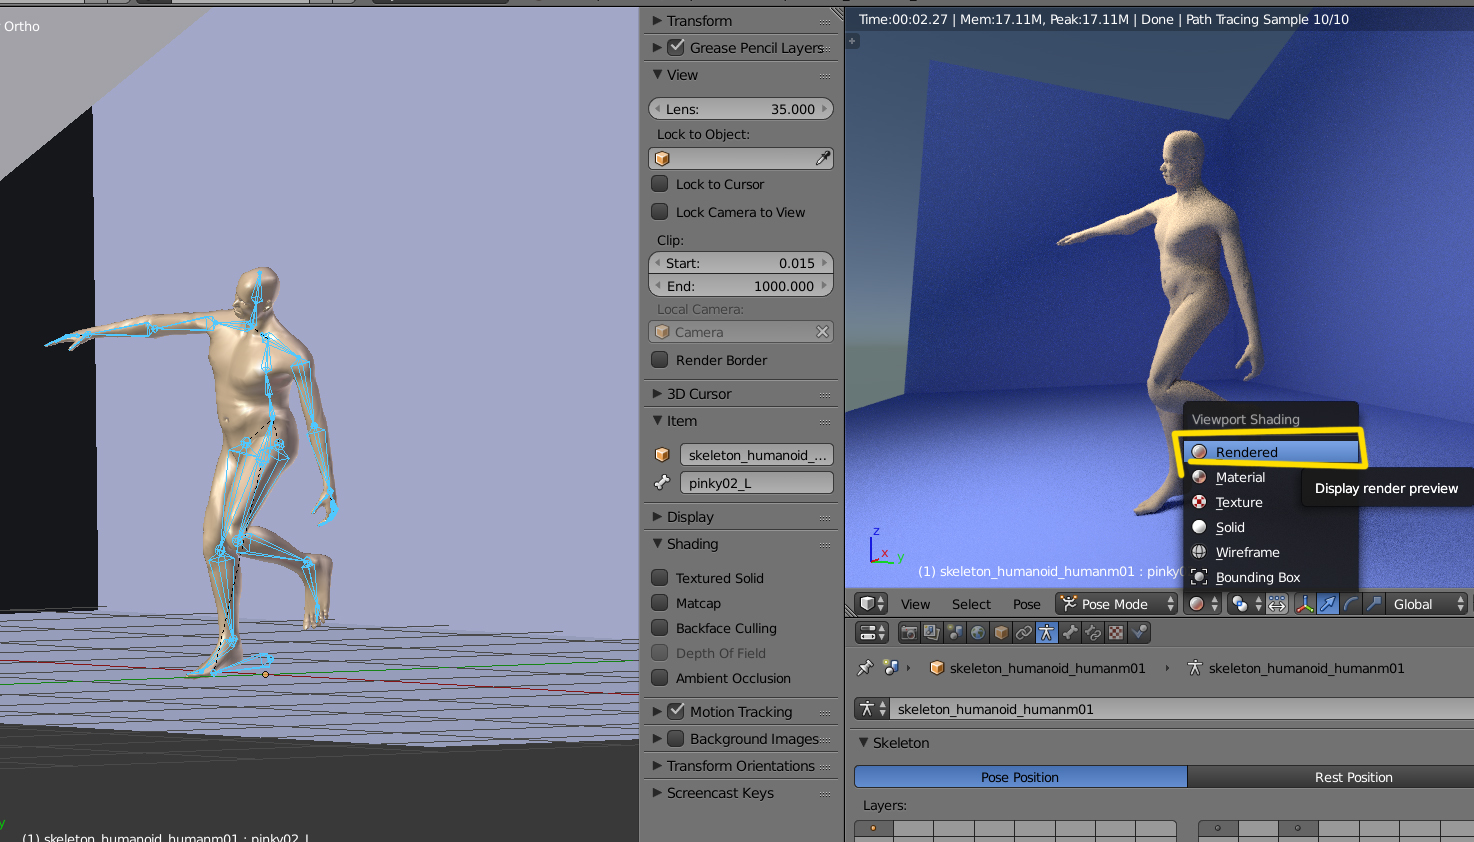Expand the Transform Orientations panel
Viewport: 1474px width, 842px height.
pos(740,766)
